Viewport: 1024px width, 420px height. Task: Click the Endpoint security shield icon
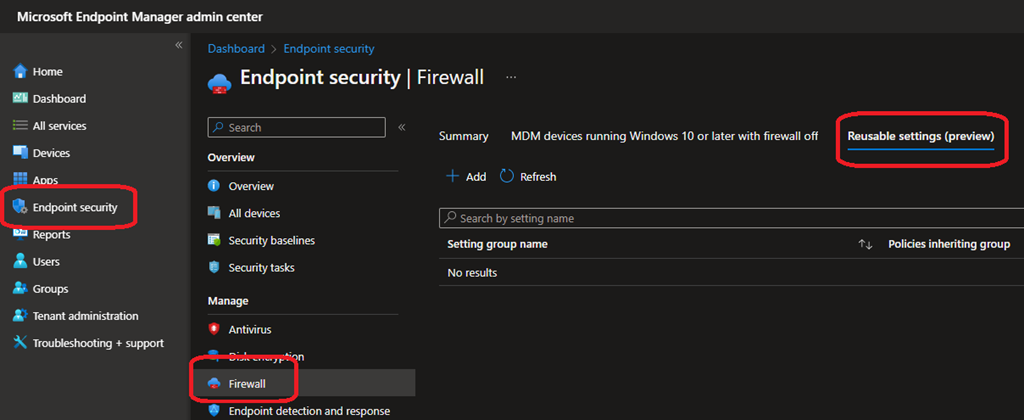[20, 207]
